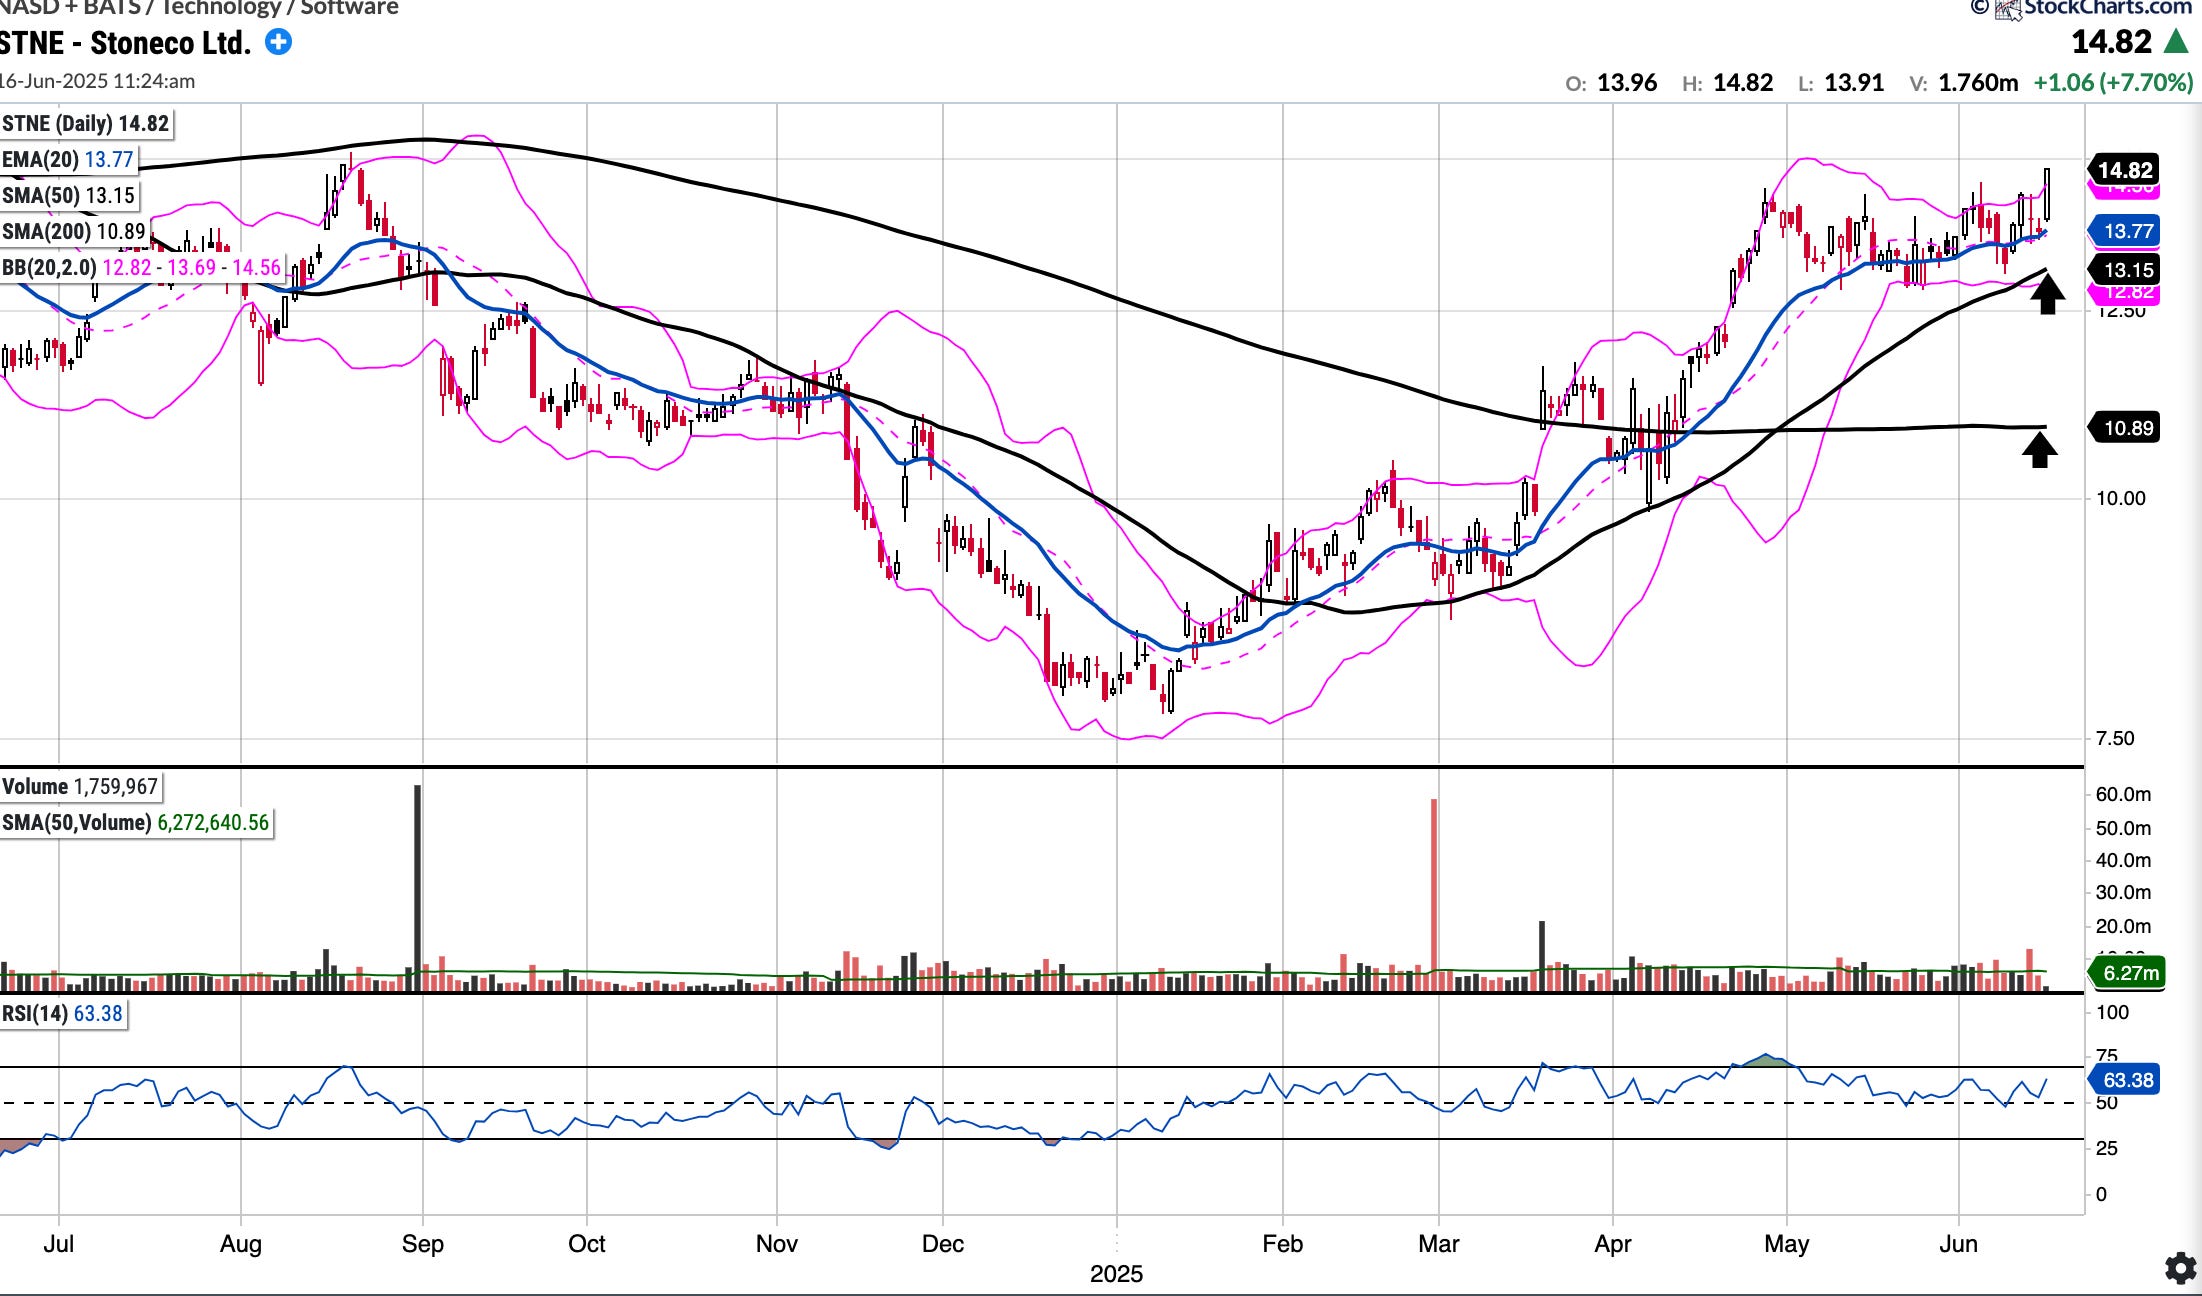2202x1296 pixels.
Task: Click the black arrow under 200-day SMA line
Action: 2040,449
